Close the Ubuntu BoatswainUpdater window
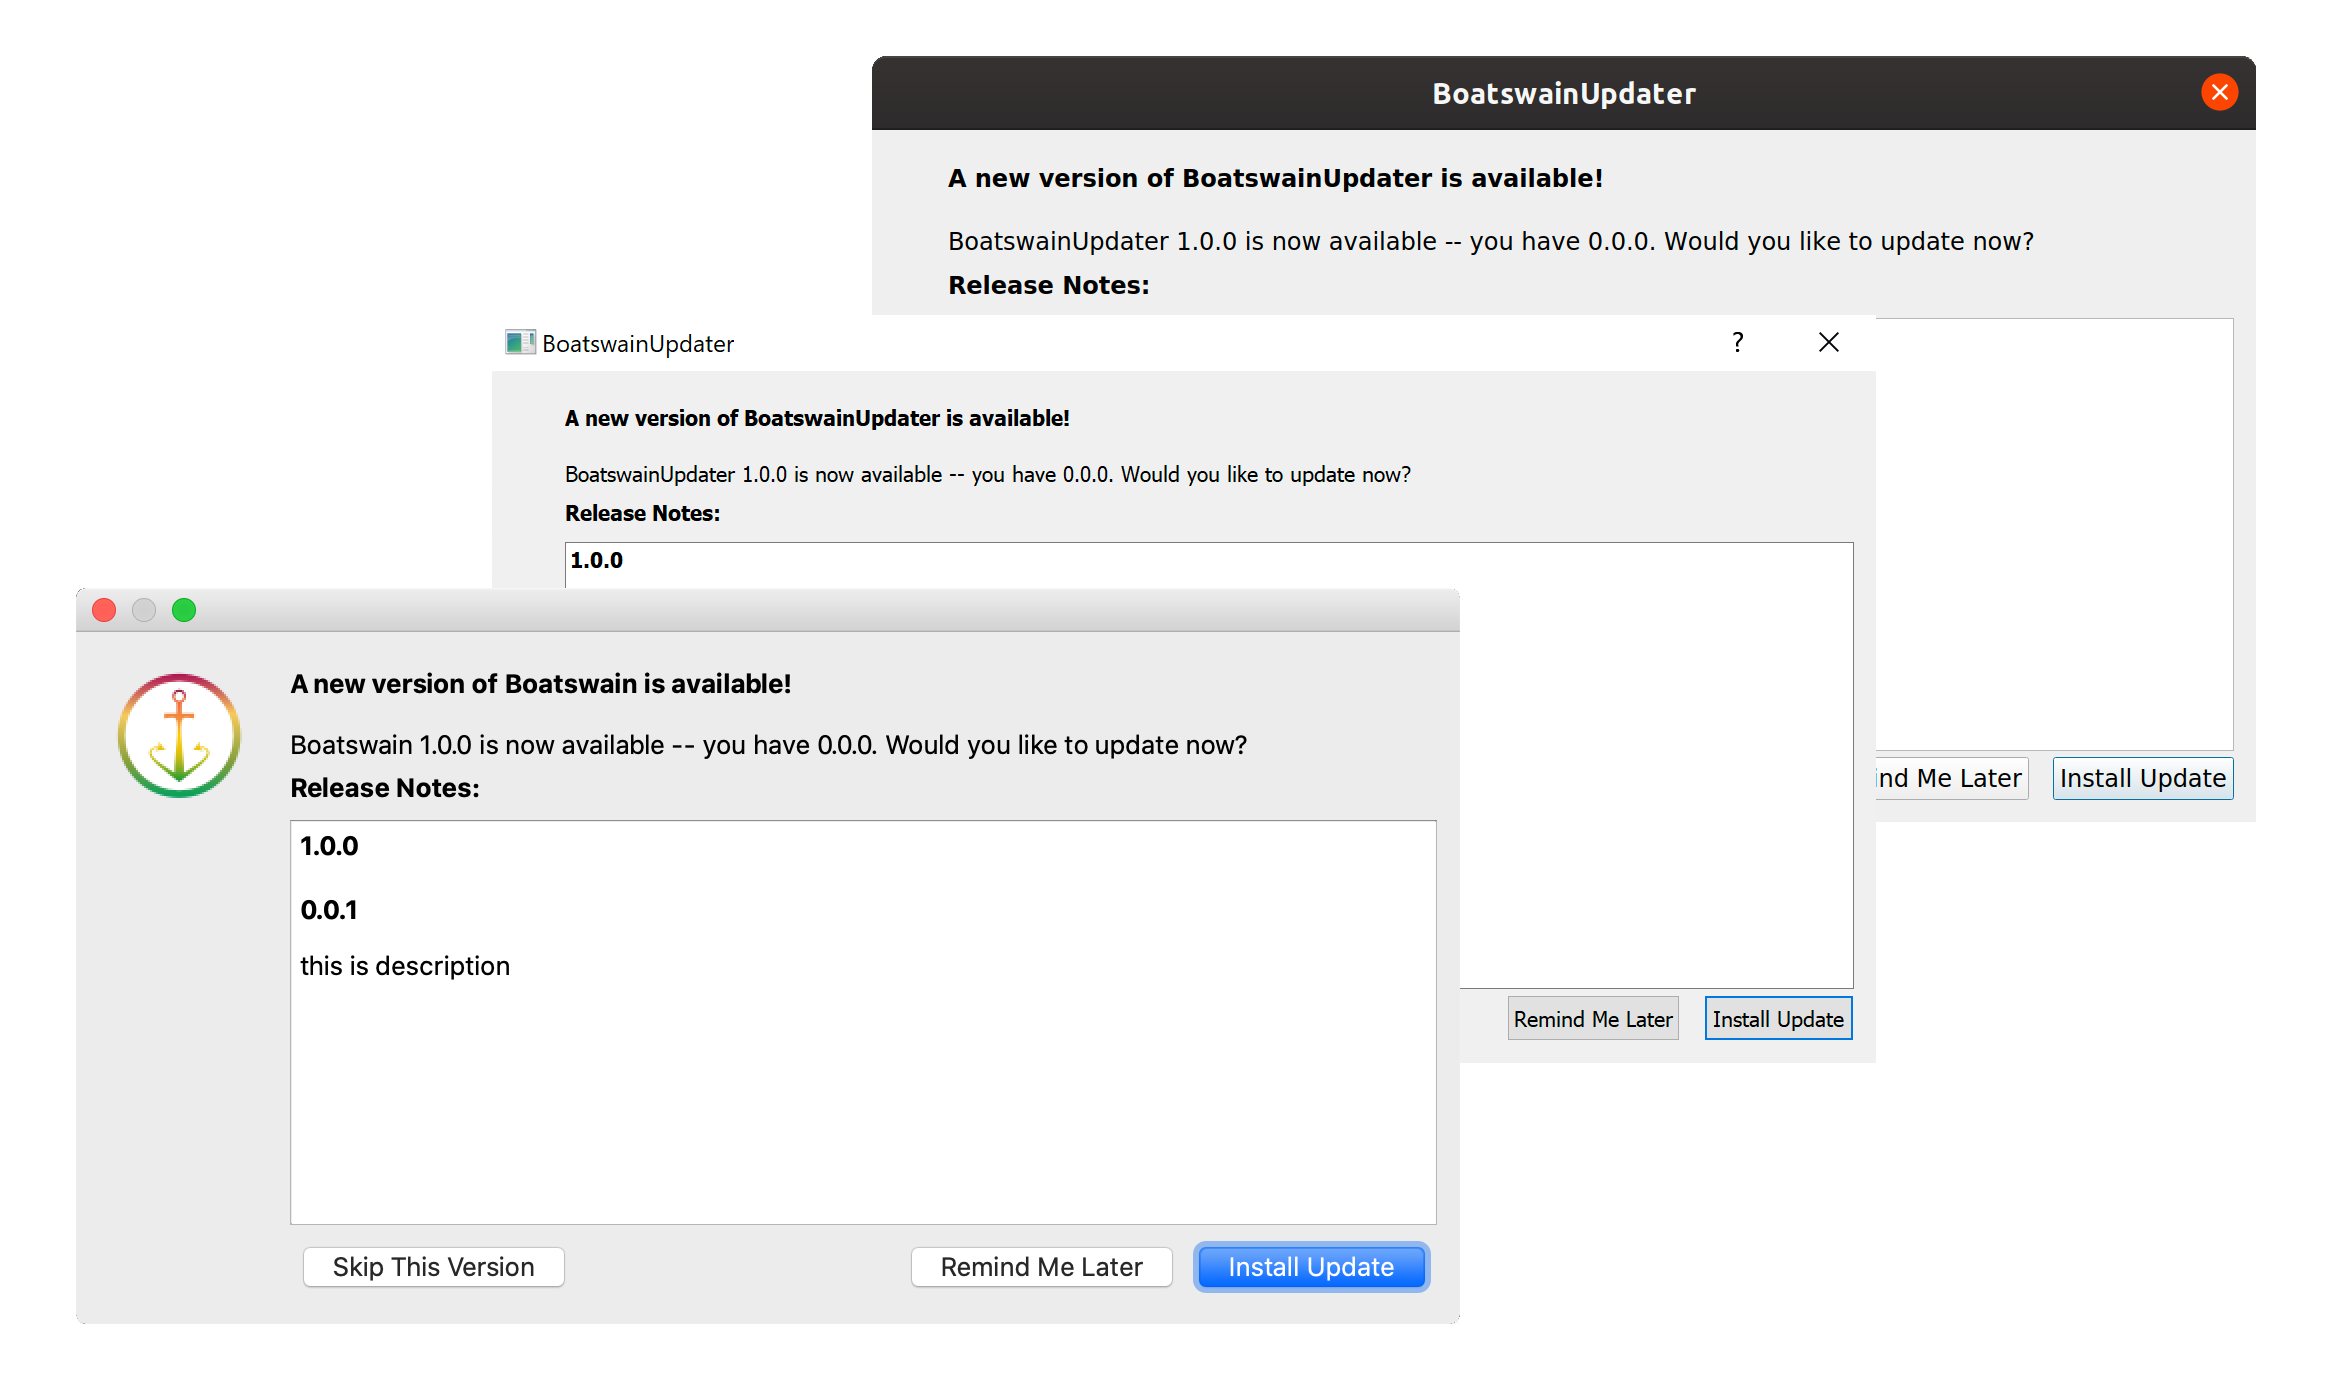The height and width of the screenshot is (1397, 2348). pyautogui.click(x=2219, y=93)
